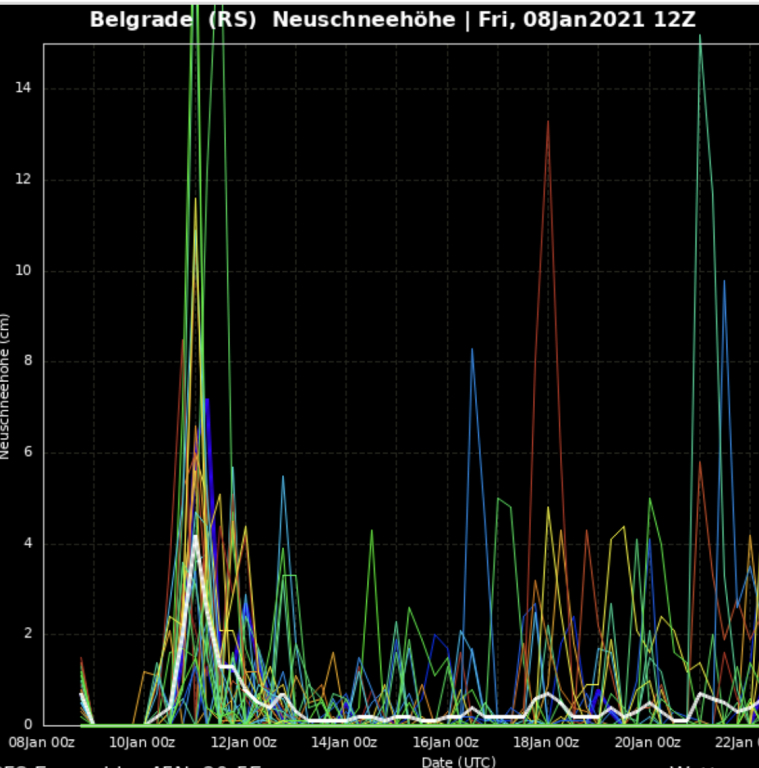Click the y-axis value 2
Viewport: 759px width, 768px height.
point(27,634)
